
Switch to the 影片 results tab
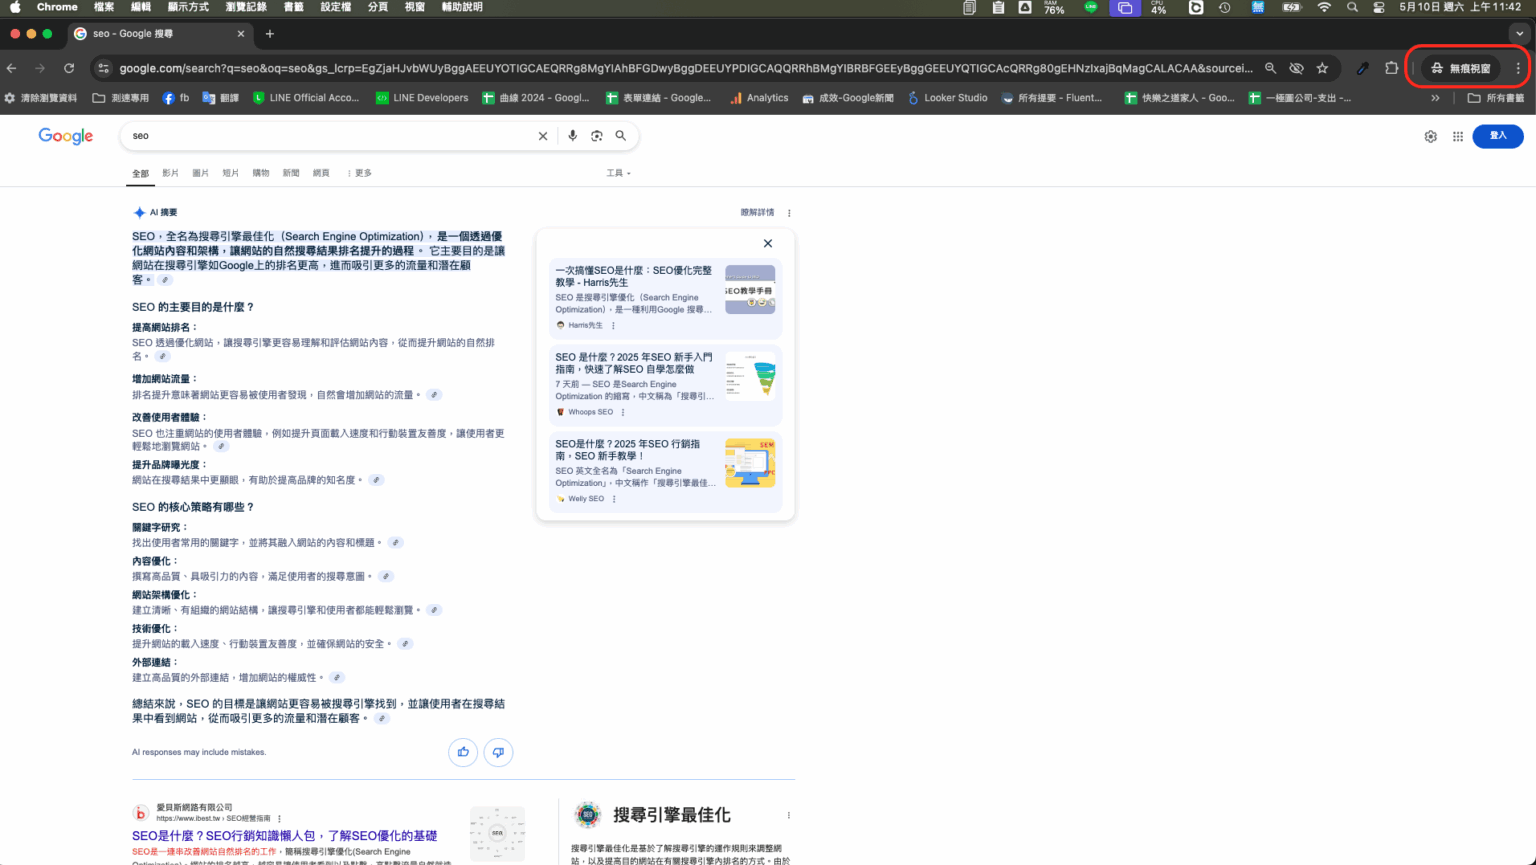point(170,173)
